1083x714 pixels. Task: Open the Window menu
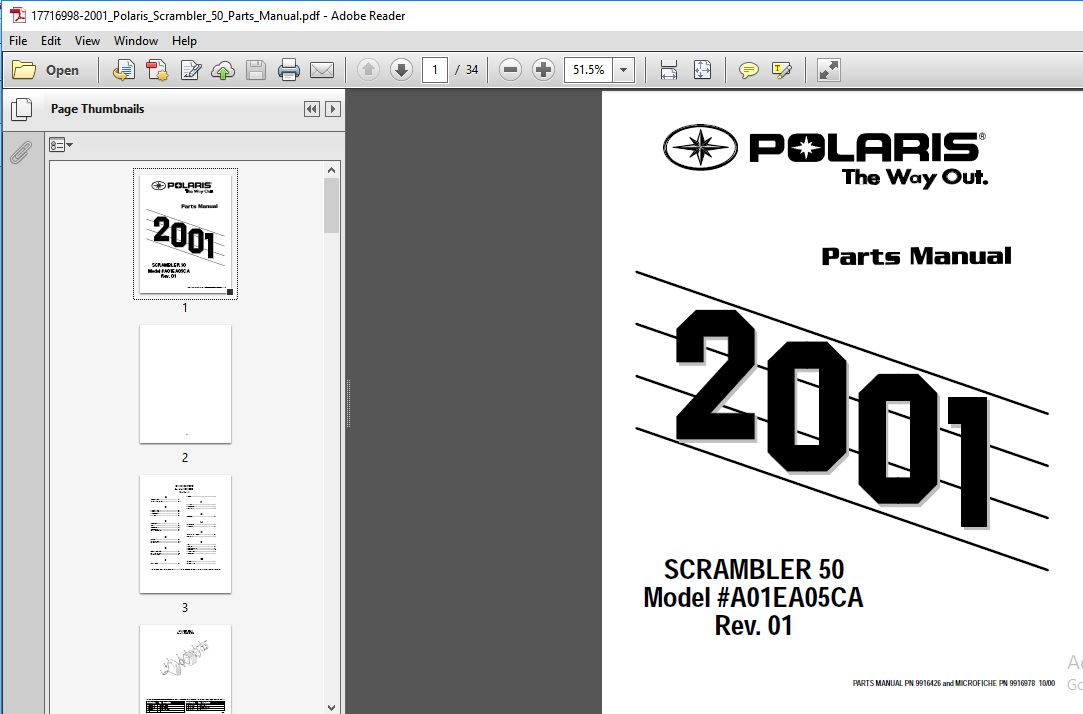point(135,41)
